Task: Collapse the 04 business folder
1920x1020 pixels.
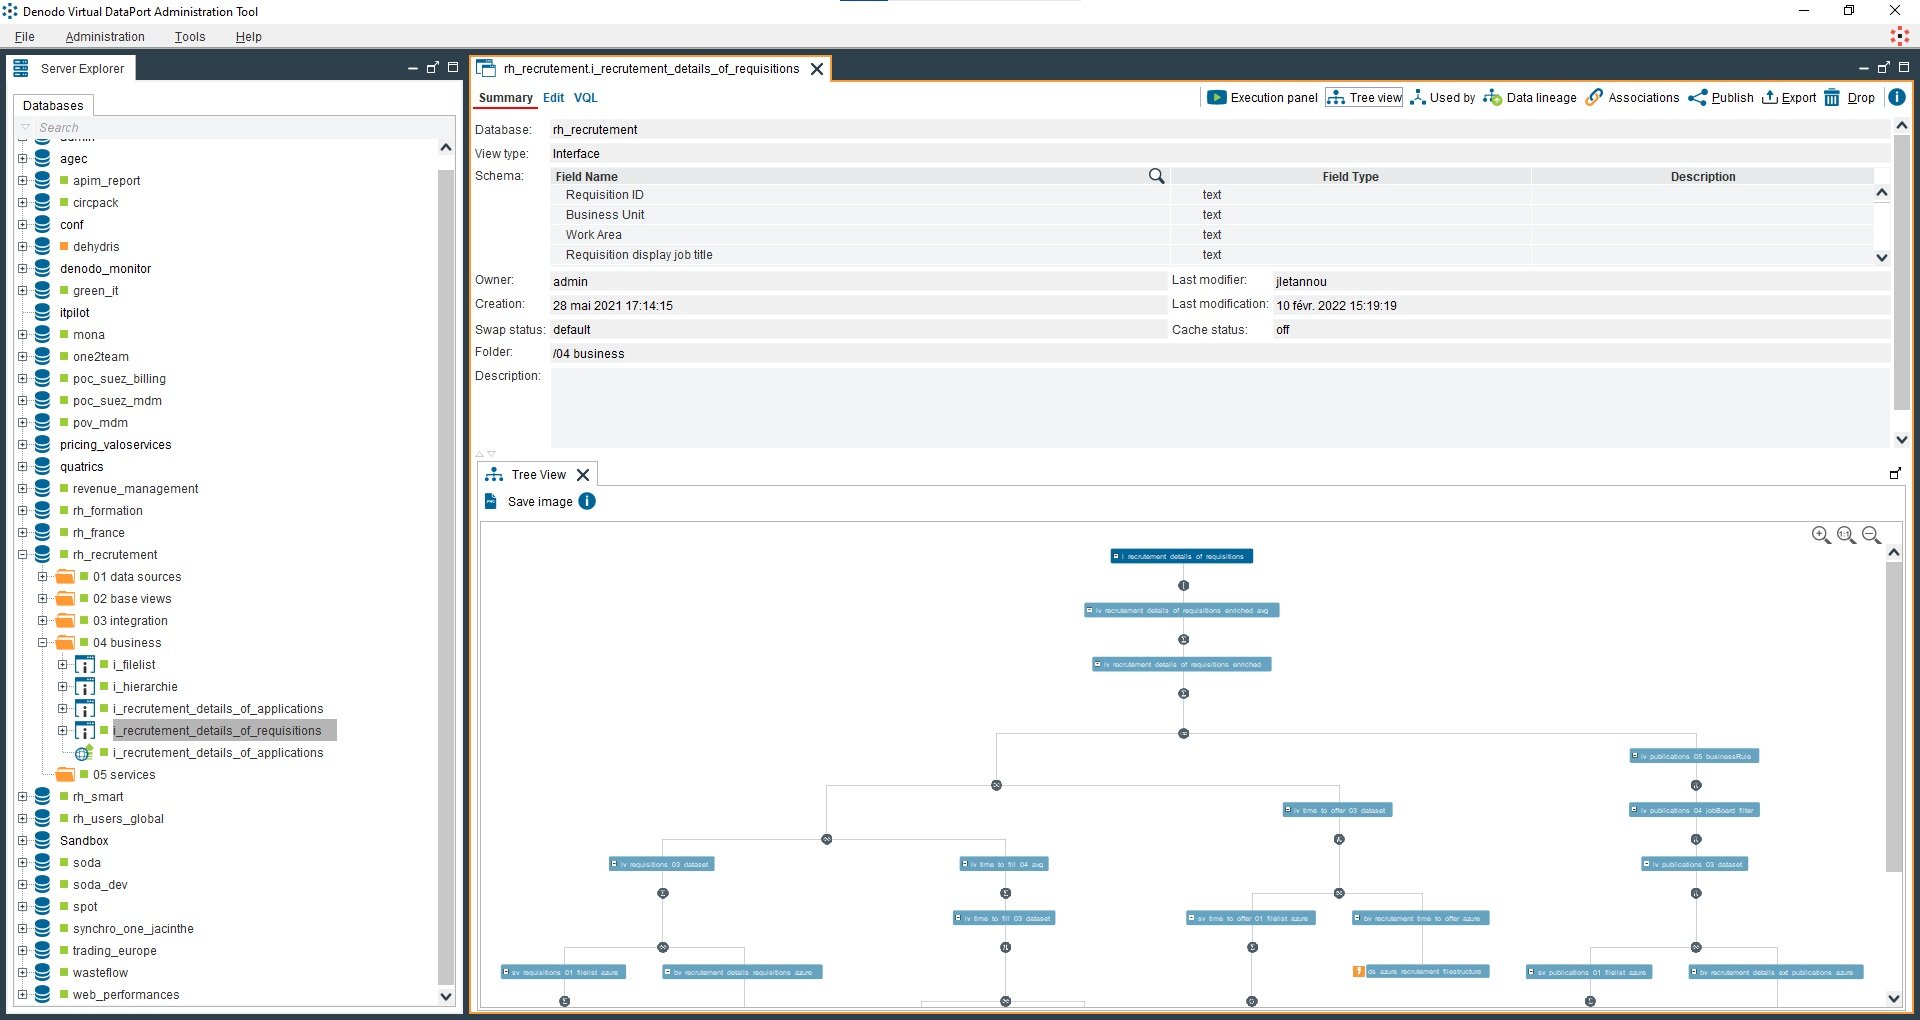Action: (43, 643)
